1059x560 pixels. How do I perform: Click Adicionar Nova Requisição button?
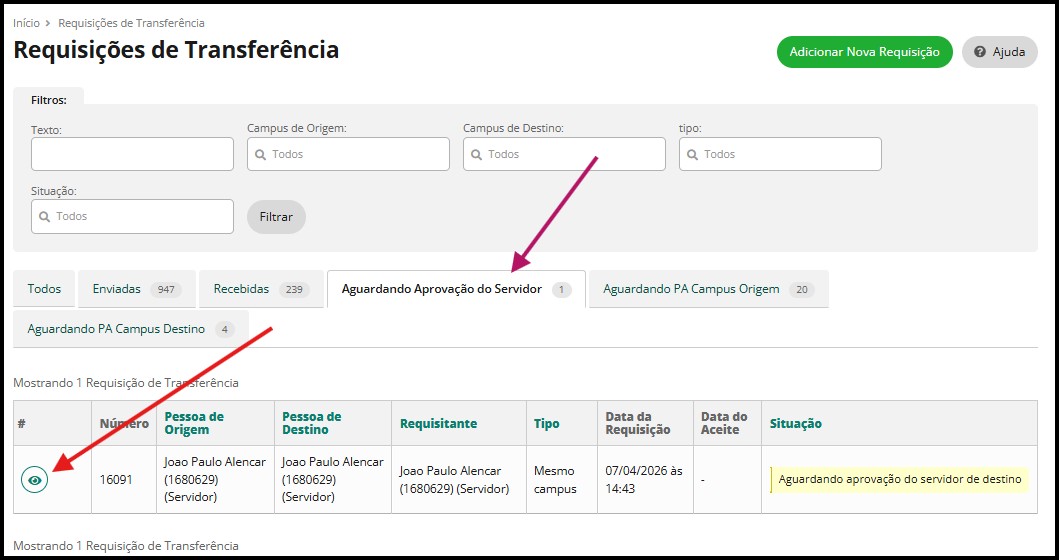point(864,52)
